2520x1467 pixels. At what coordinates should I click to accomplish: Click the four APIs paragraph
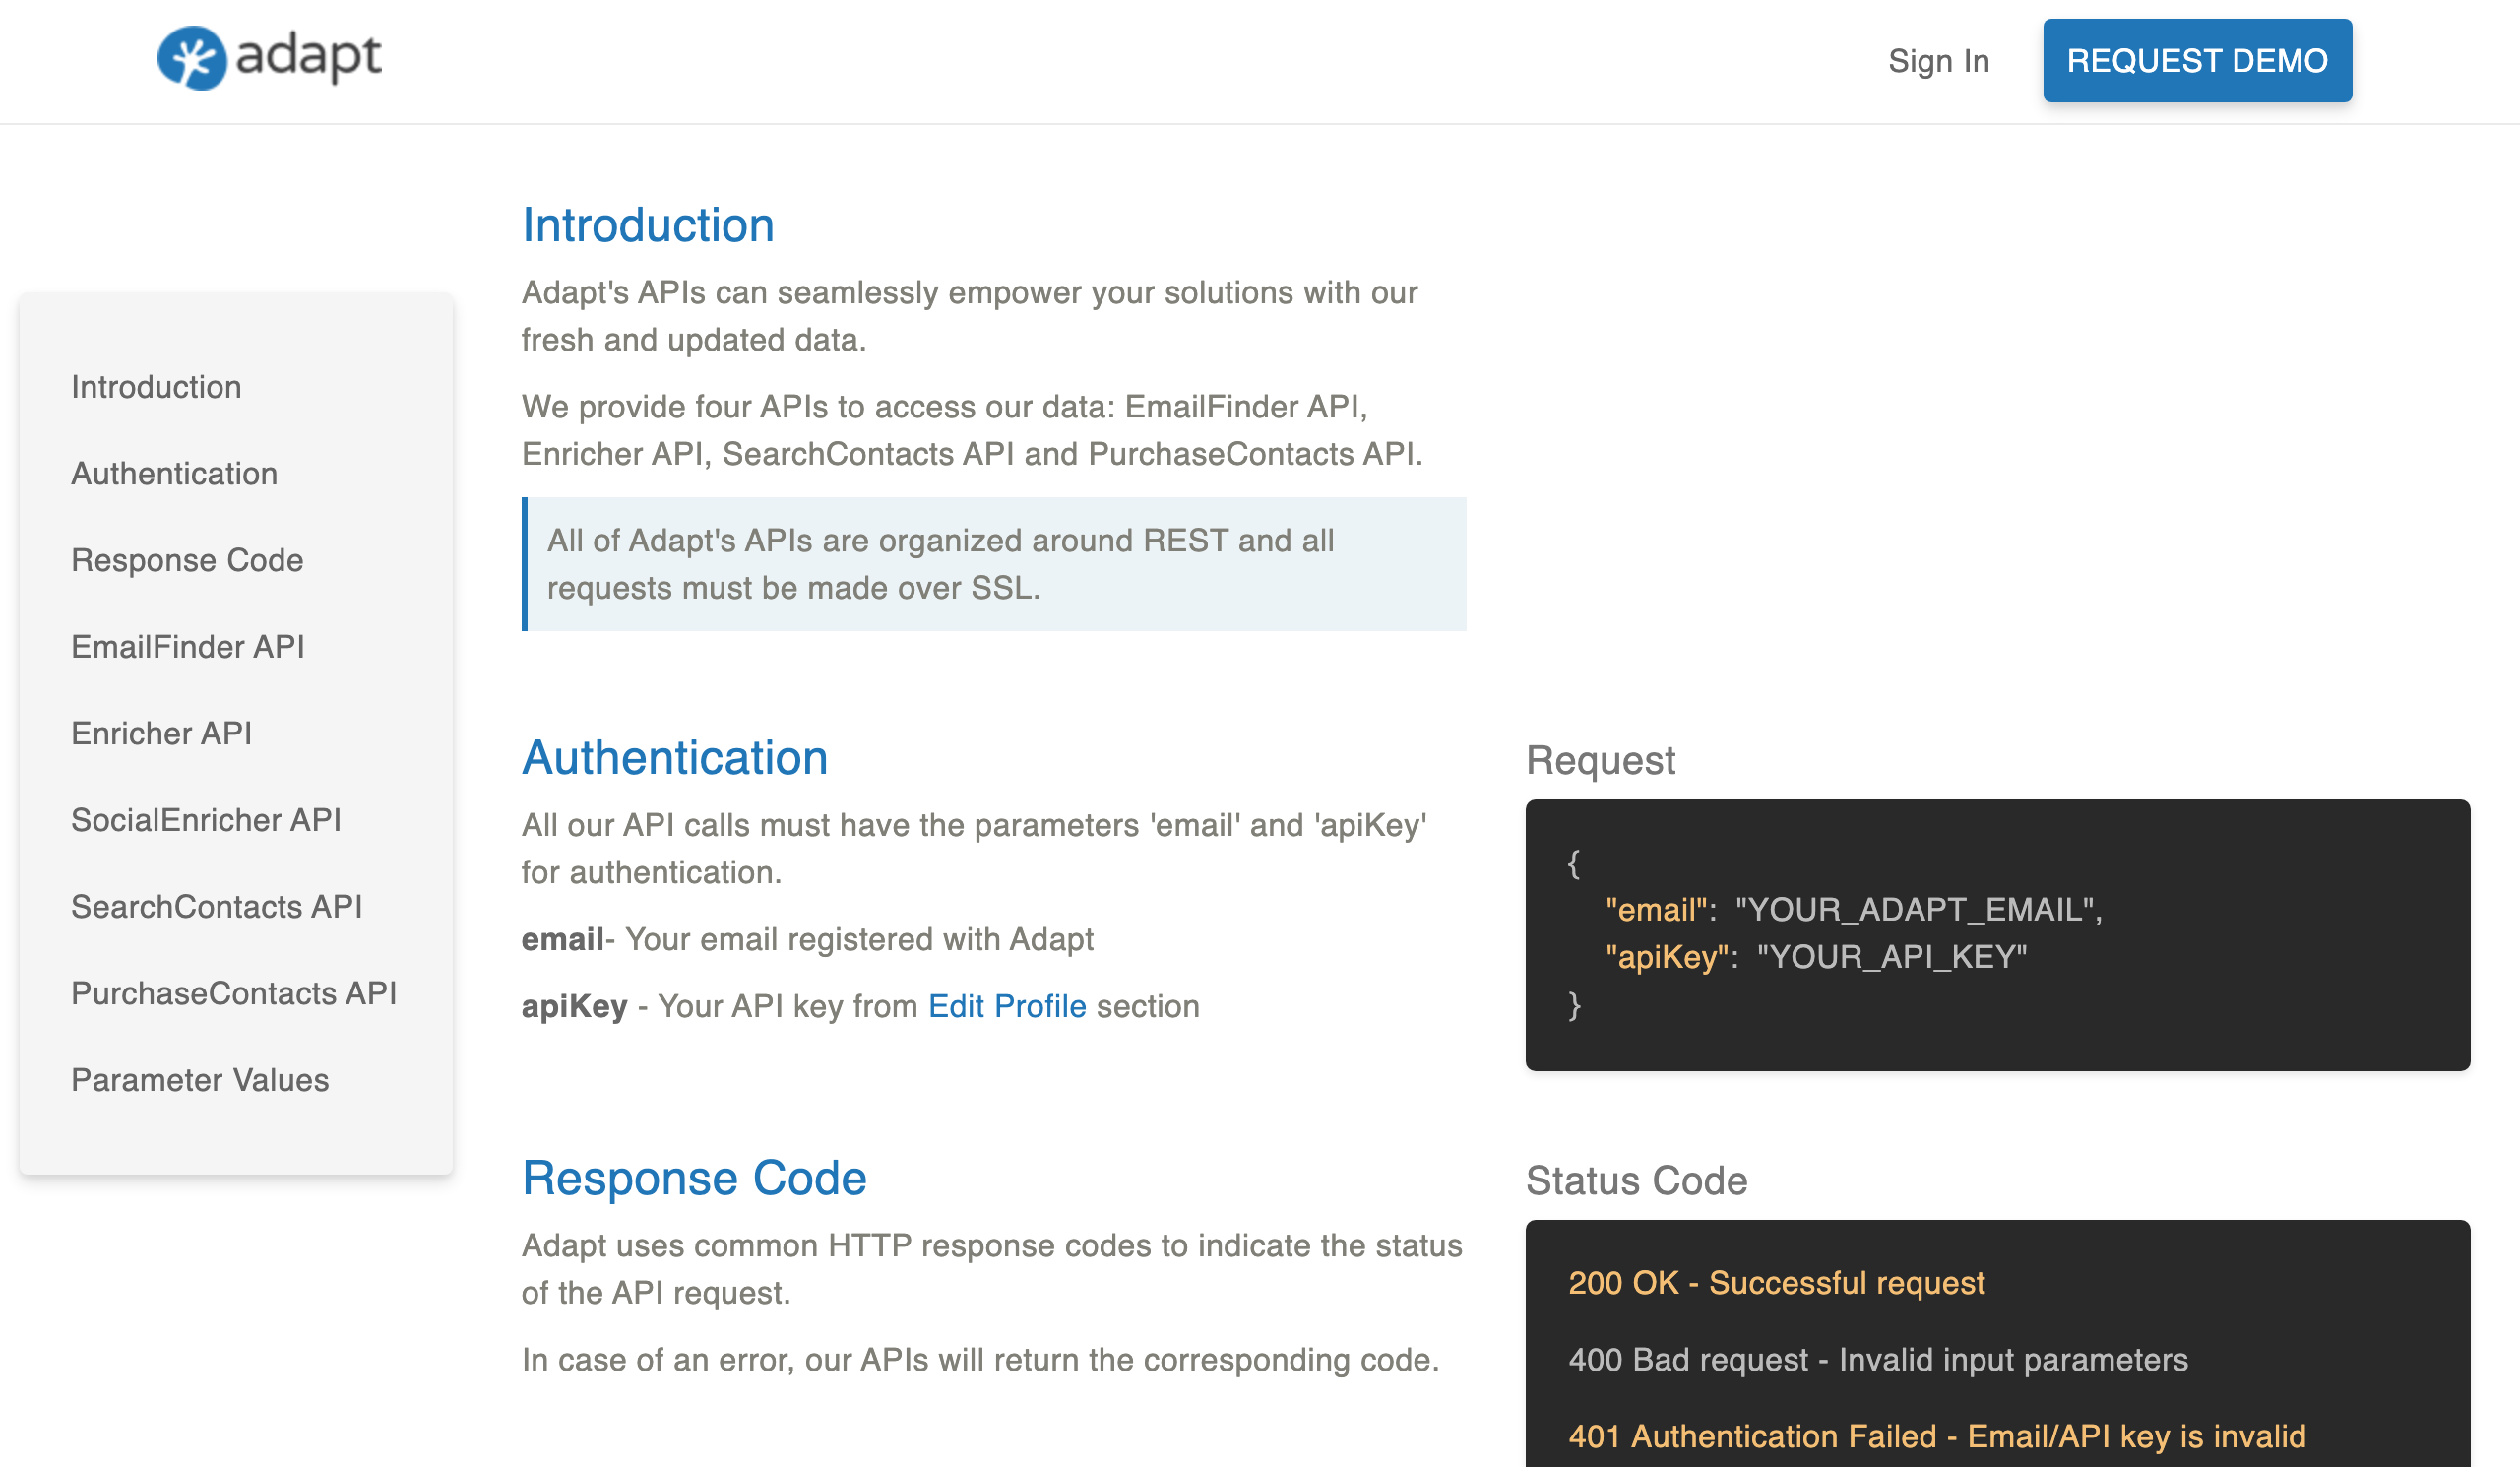click(972, 430)
